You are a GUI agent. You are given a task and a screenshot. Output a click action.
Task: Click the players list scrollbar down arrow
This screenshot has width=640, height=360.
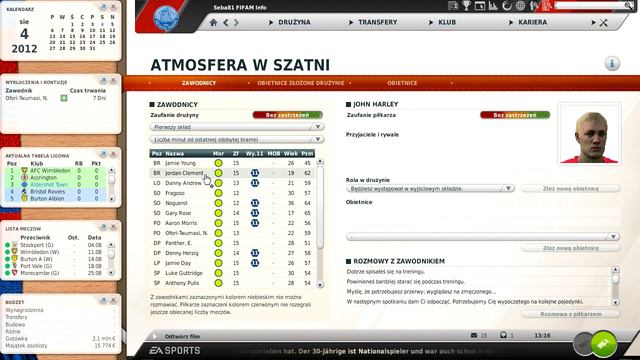pos(320,285)
